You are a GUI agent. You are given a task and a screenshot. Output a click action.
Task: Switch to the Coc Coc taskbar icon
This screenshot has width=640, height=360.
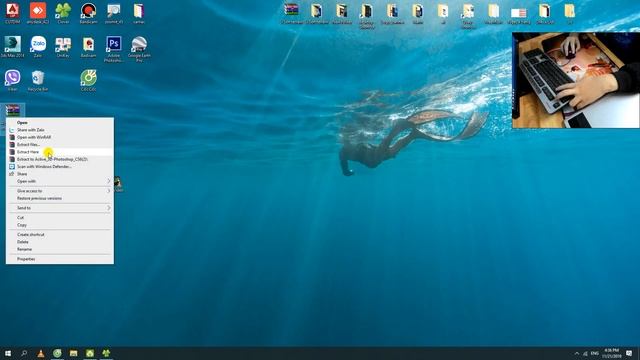[57, 353]
